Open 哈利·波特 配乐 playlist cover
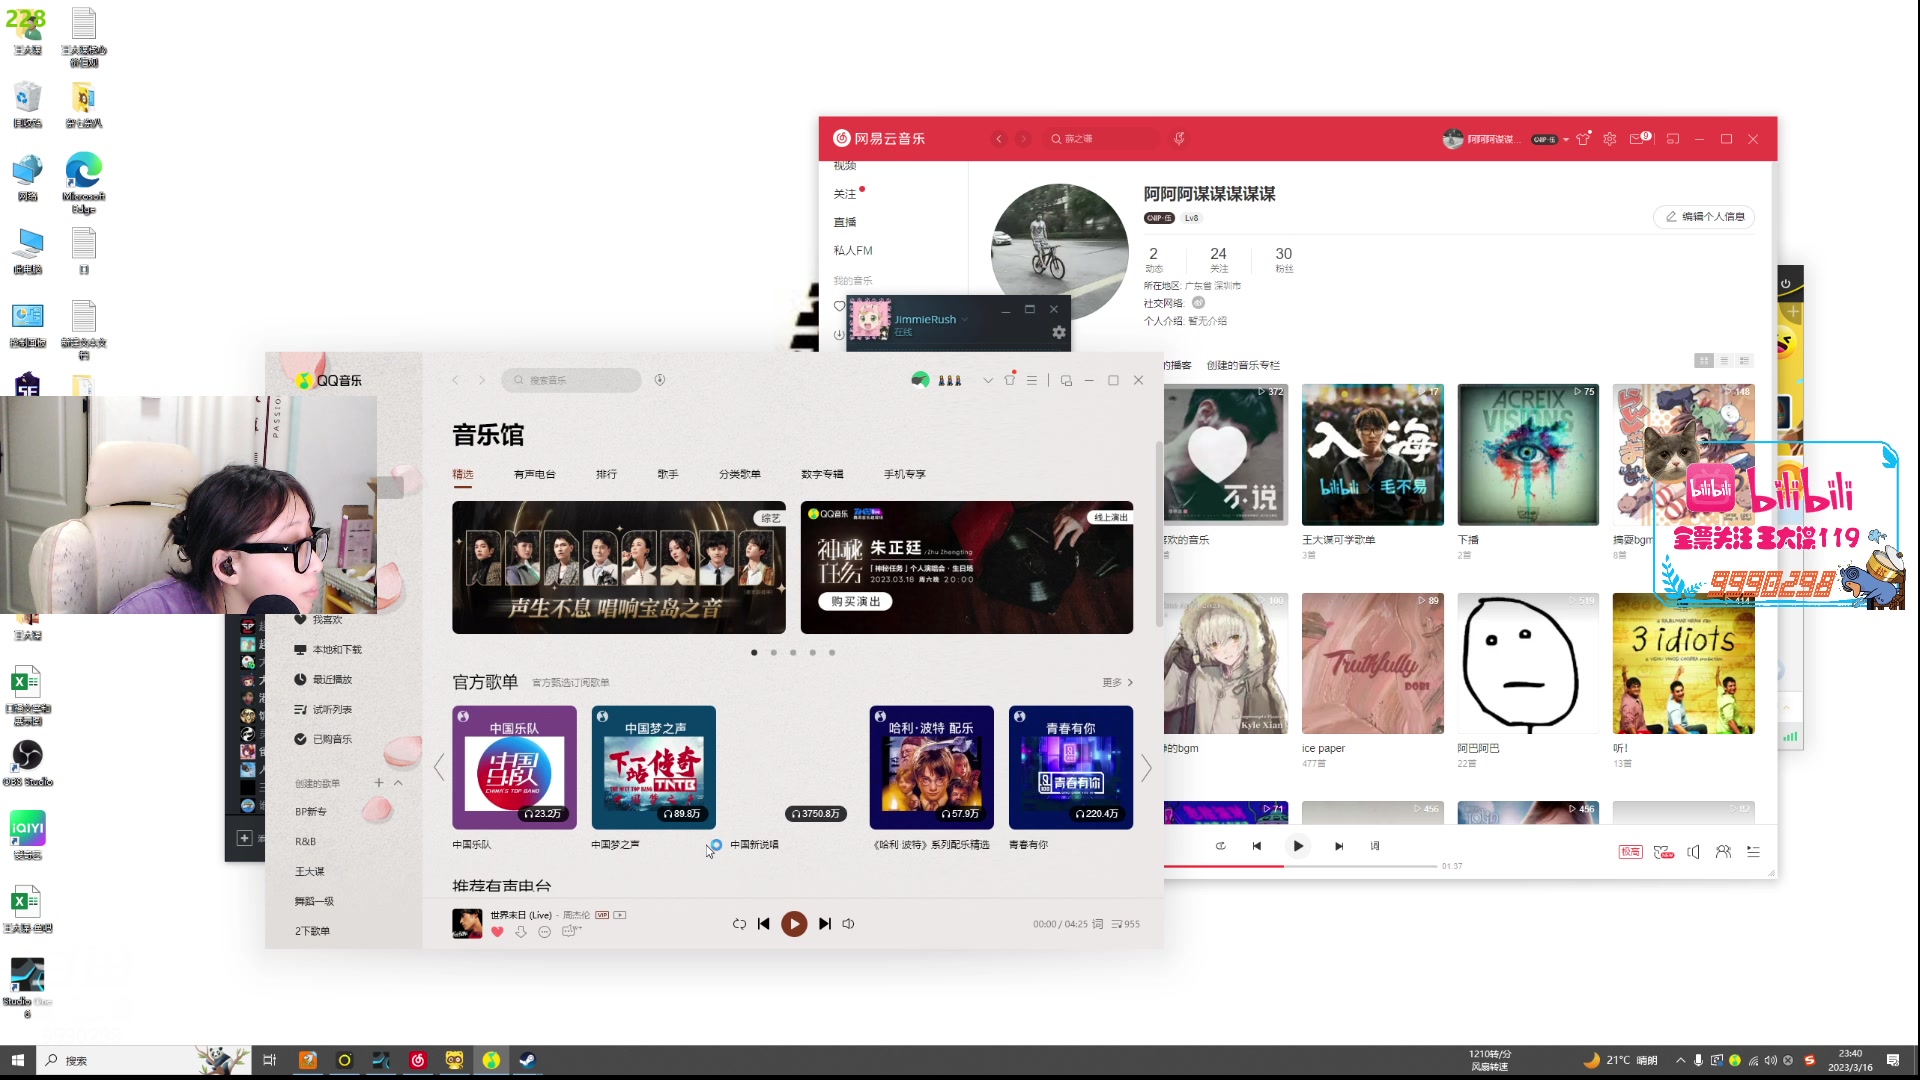Image resolution: width=1920 pixels, height=1080 pixels. [932, 768]
